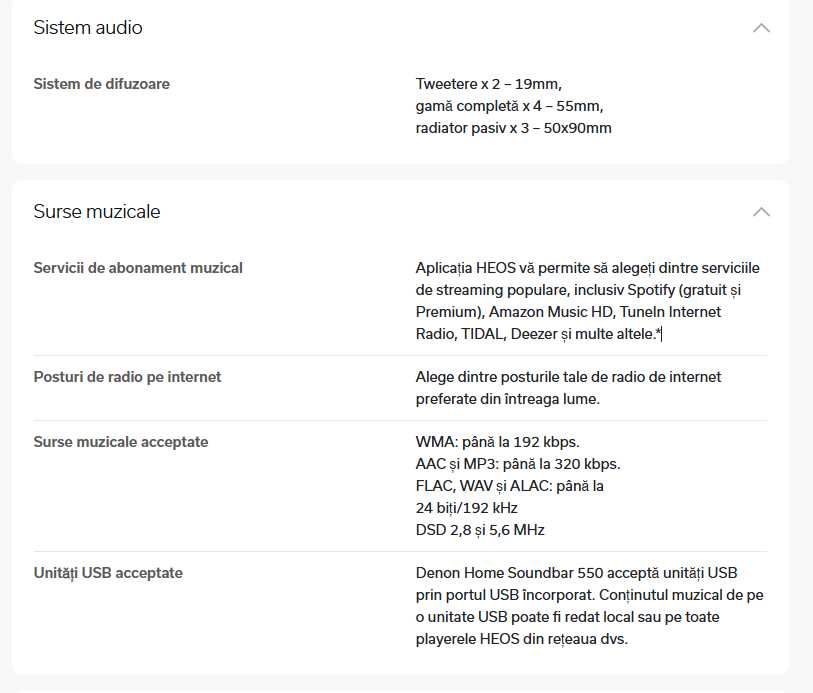
Task: Select the Sistem de difuzoare label
Action: coord(102,84)
